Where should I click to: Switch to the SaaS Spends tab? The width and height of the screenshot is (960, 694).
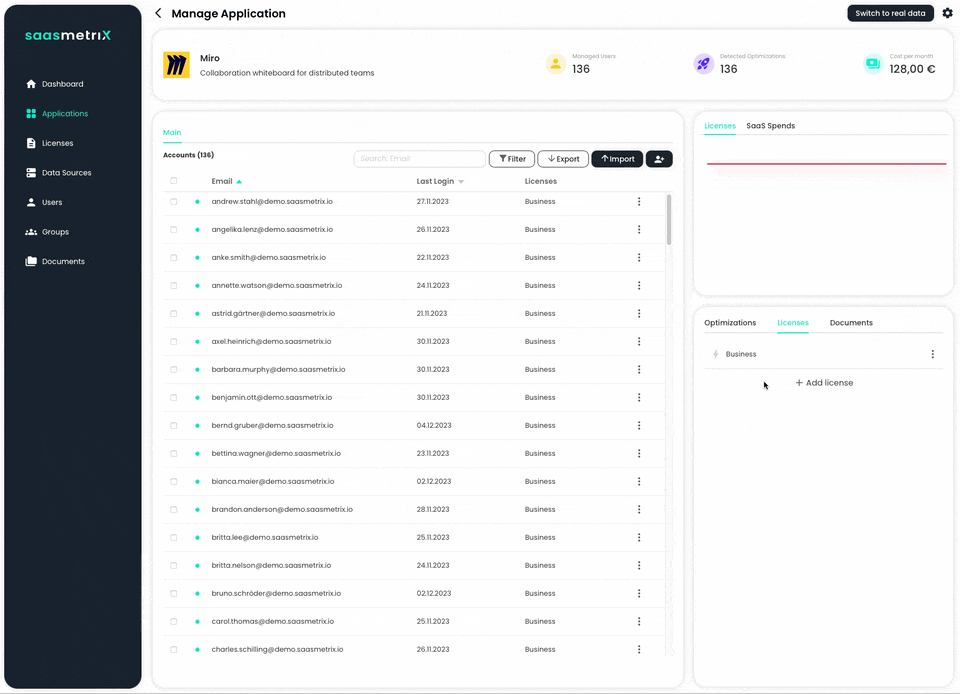coord(770,126)
